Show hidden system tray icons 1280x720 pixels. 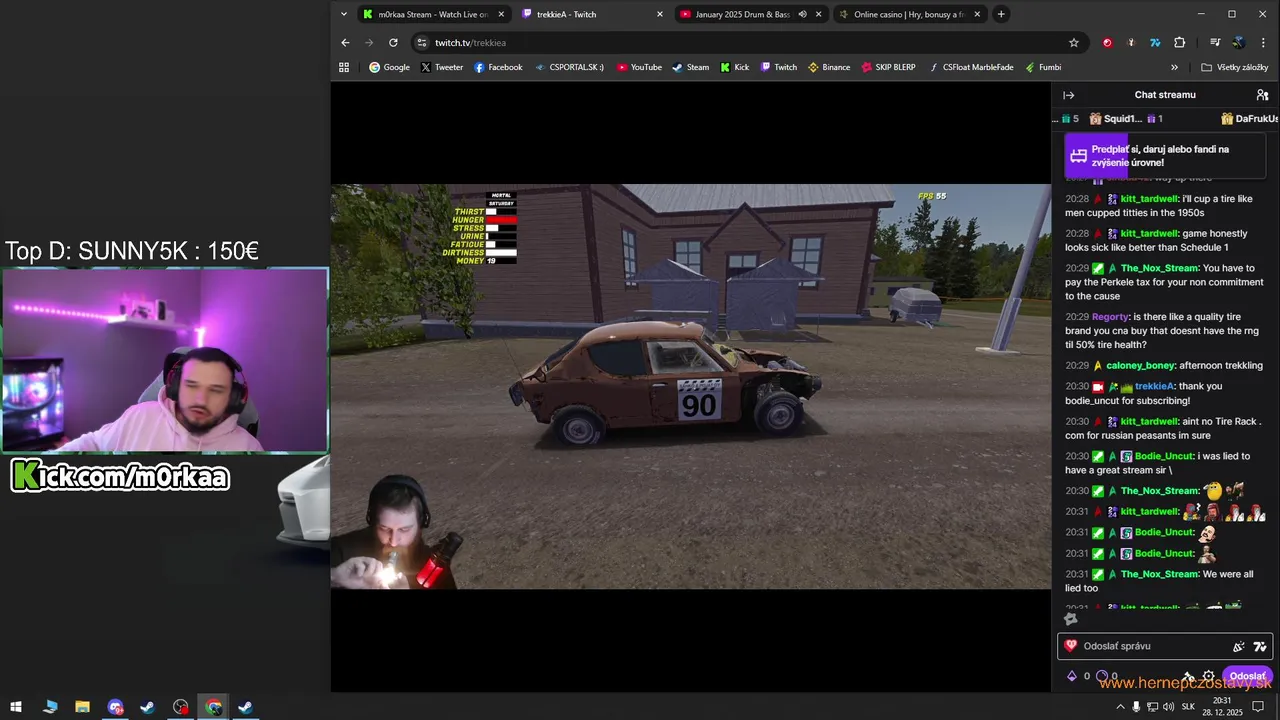pos(1120,707)
